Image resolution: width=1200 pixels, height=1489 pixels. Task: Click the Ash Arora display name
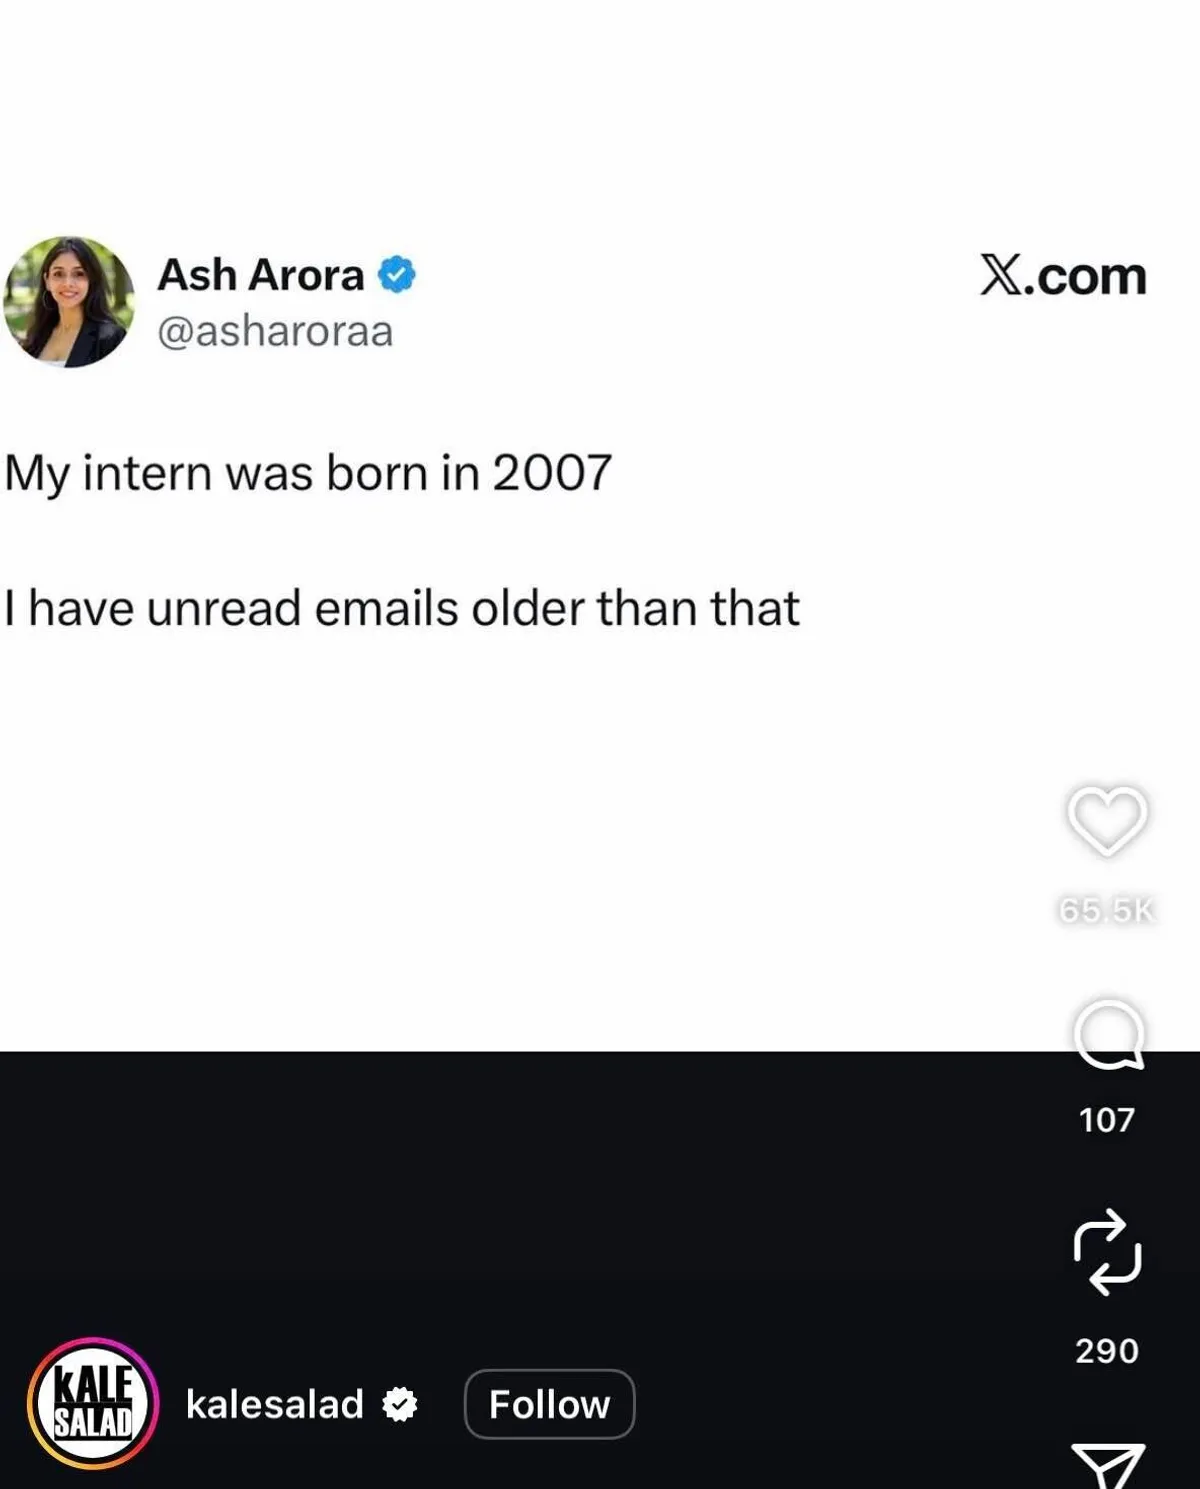261,275
